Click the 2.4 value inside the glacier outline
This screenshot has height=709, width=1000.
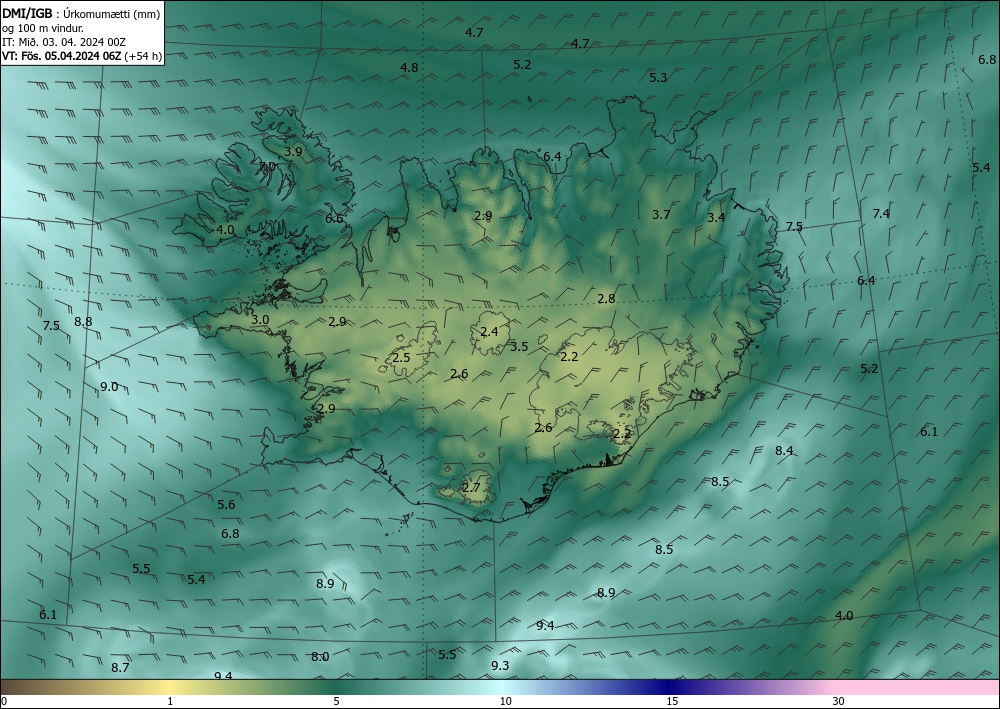tap(489, 332)
